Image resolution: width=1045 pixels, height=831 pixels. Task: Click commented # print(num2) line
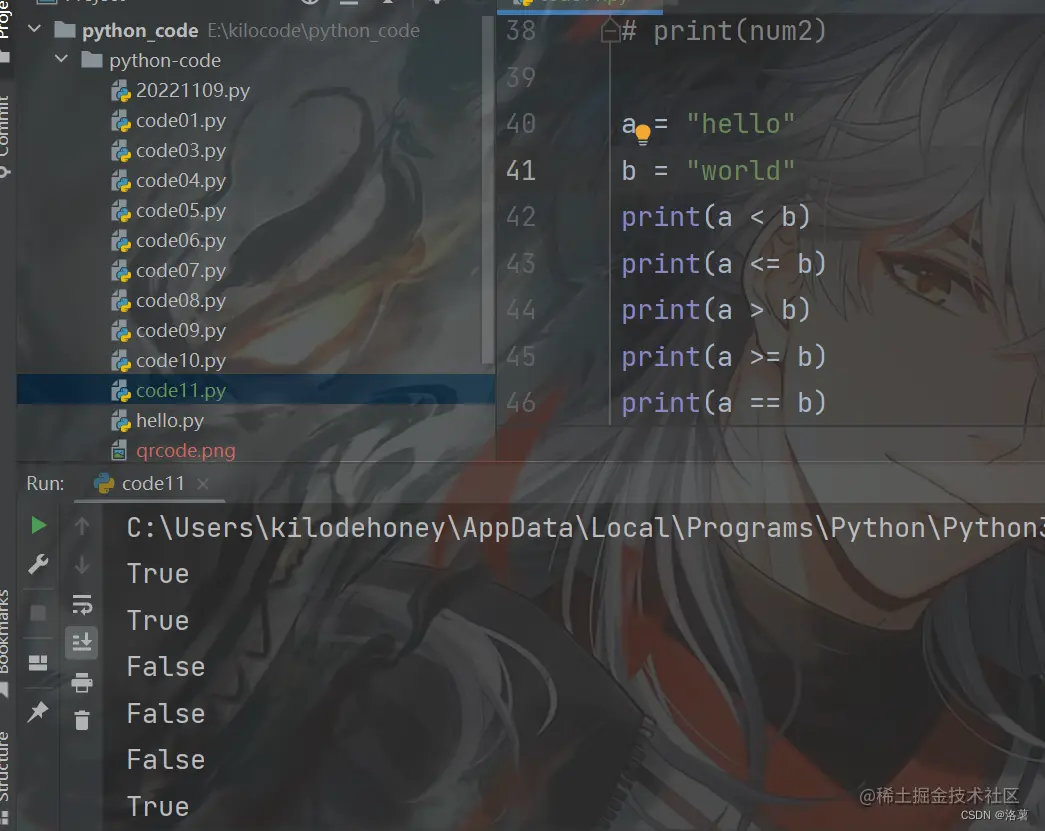724,31
